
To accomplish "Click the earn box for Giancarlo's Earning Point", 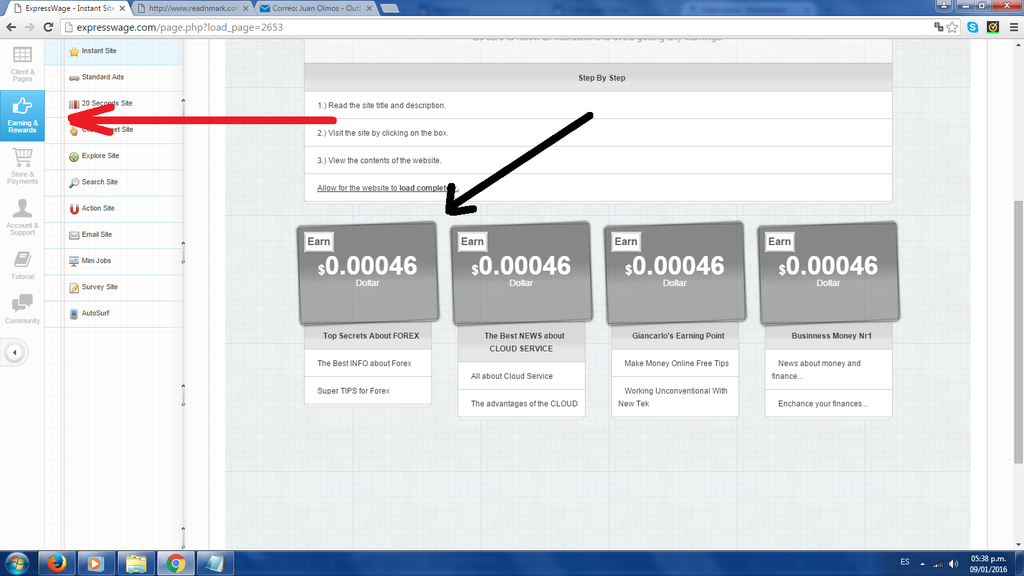I will (x=675, y=273).
